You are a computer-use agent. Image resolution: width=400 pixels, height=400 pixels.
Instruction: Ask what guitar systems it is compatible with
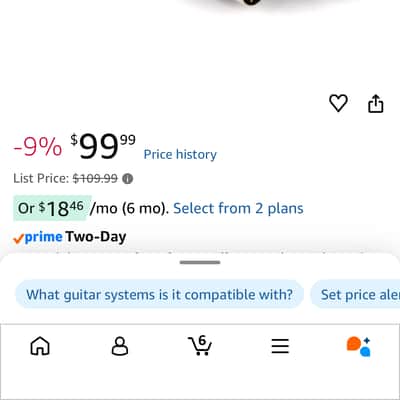click(x=160, y=295)
